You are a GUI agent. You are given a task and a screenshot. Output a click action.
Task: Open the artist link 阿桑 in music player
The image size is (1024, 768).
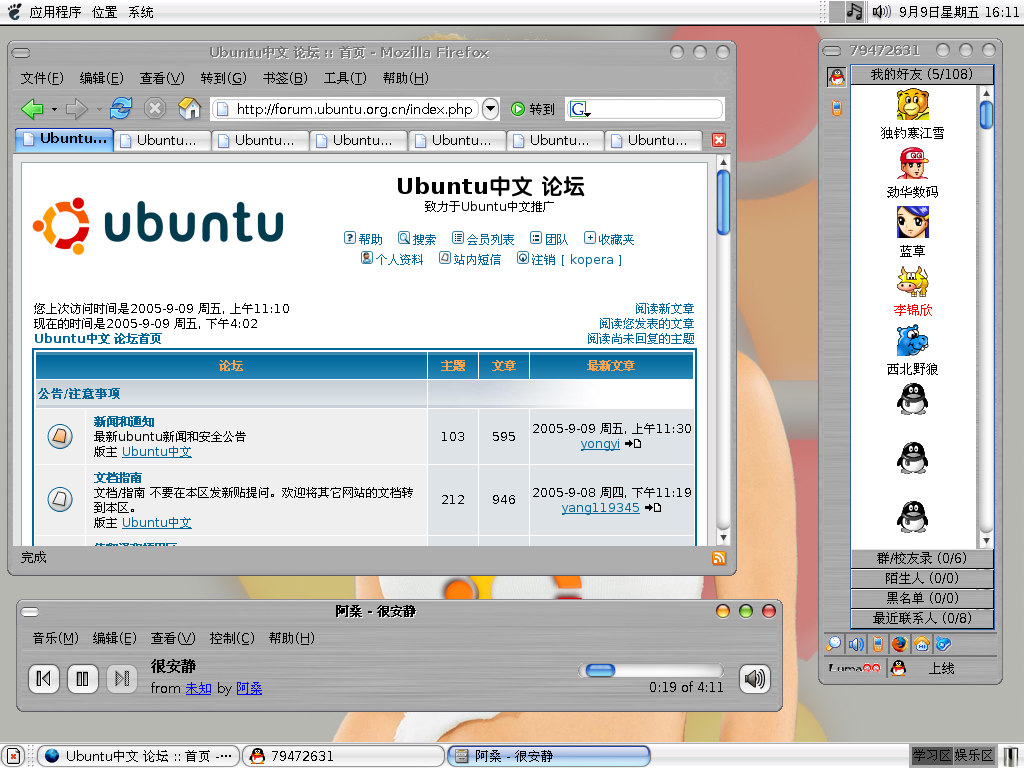click(249, 688)
